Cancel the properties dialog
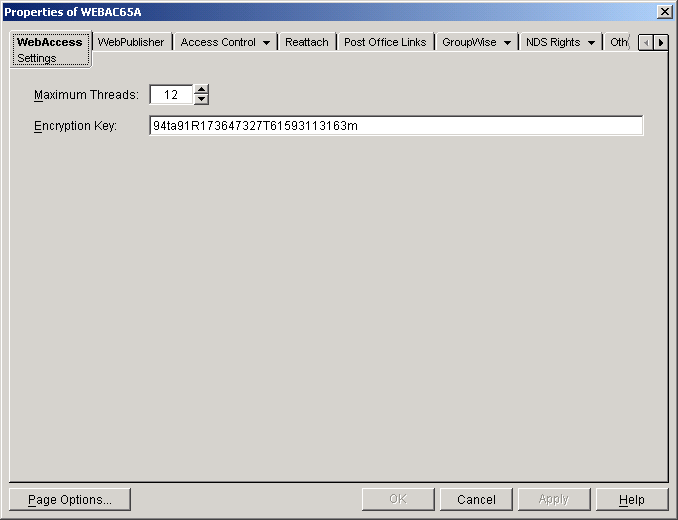Screen dimensions: 678x520 476,500
